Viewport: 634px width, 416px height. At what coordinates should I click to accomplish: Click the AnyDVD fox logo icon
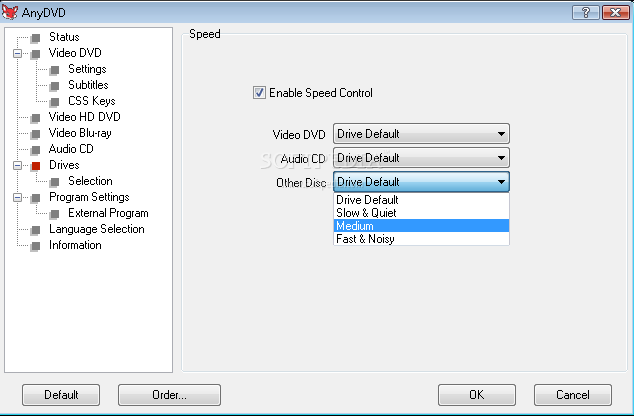tap(10, 12)
